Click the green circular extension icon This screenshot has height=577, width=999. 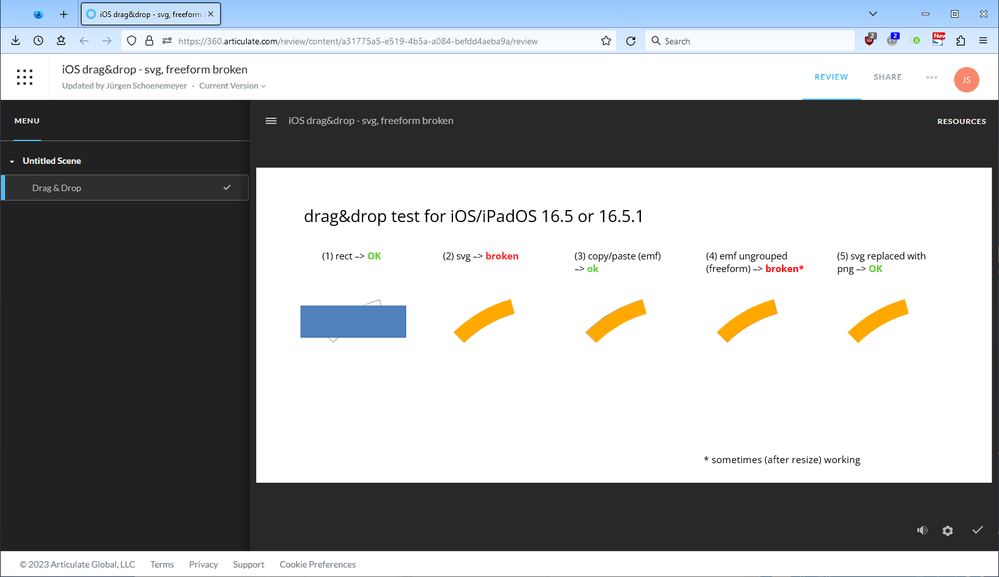pos(916,41)
